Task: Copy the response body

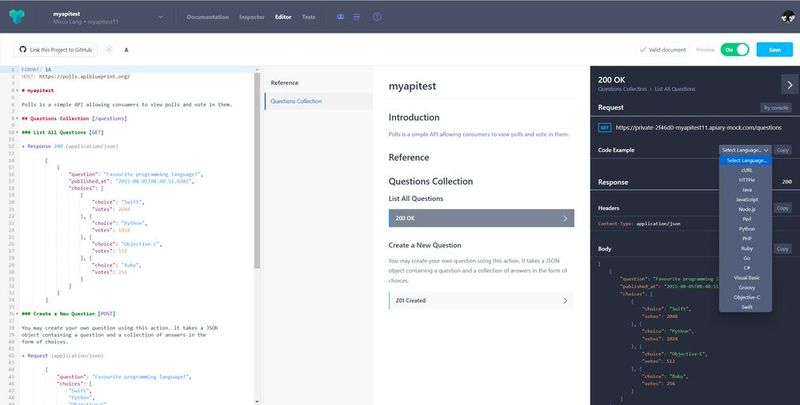Action: [x=783, y=249]
